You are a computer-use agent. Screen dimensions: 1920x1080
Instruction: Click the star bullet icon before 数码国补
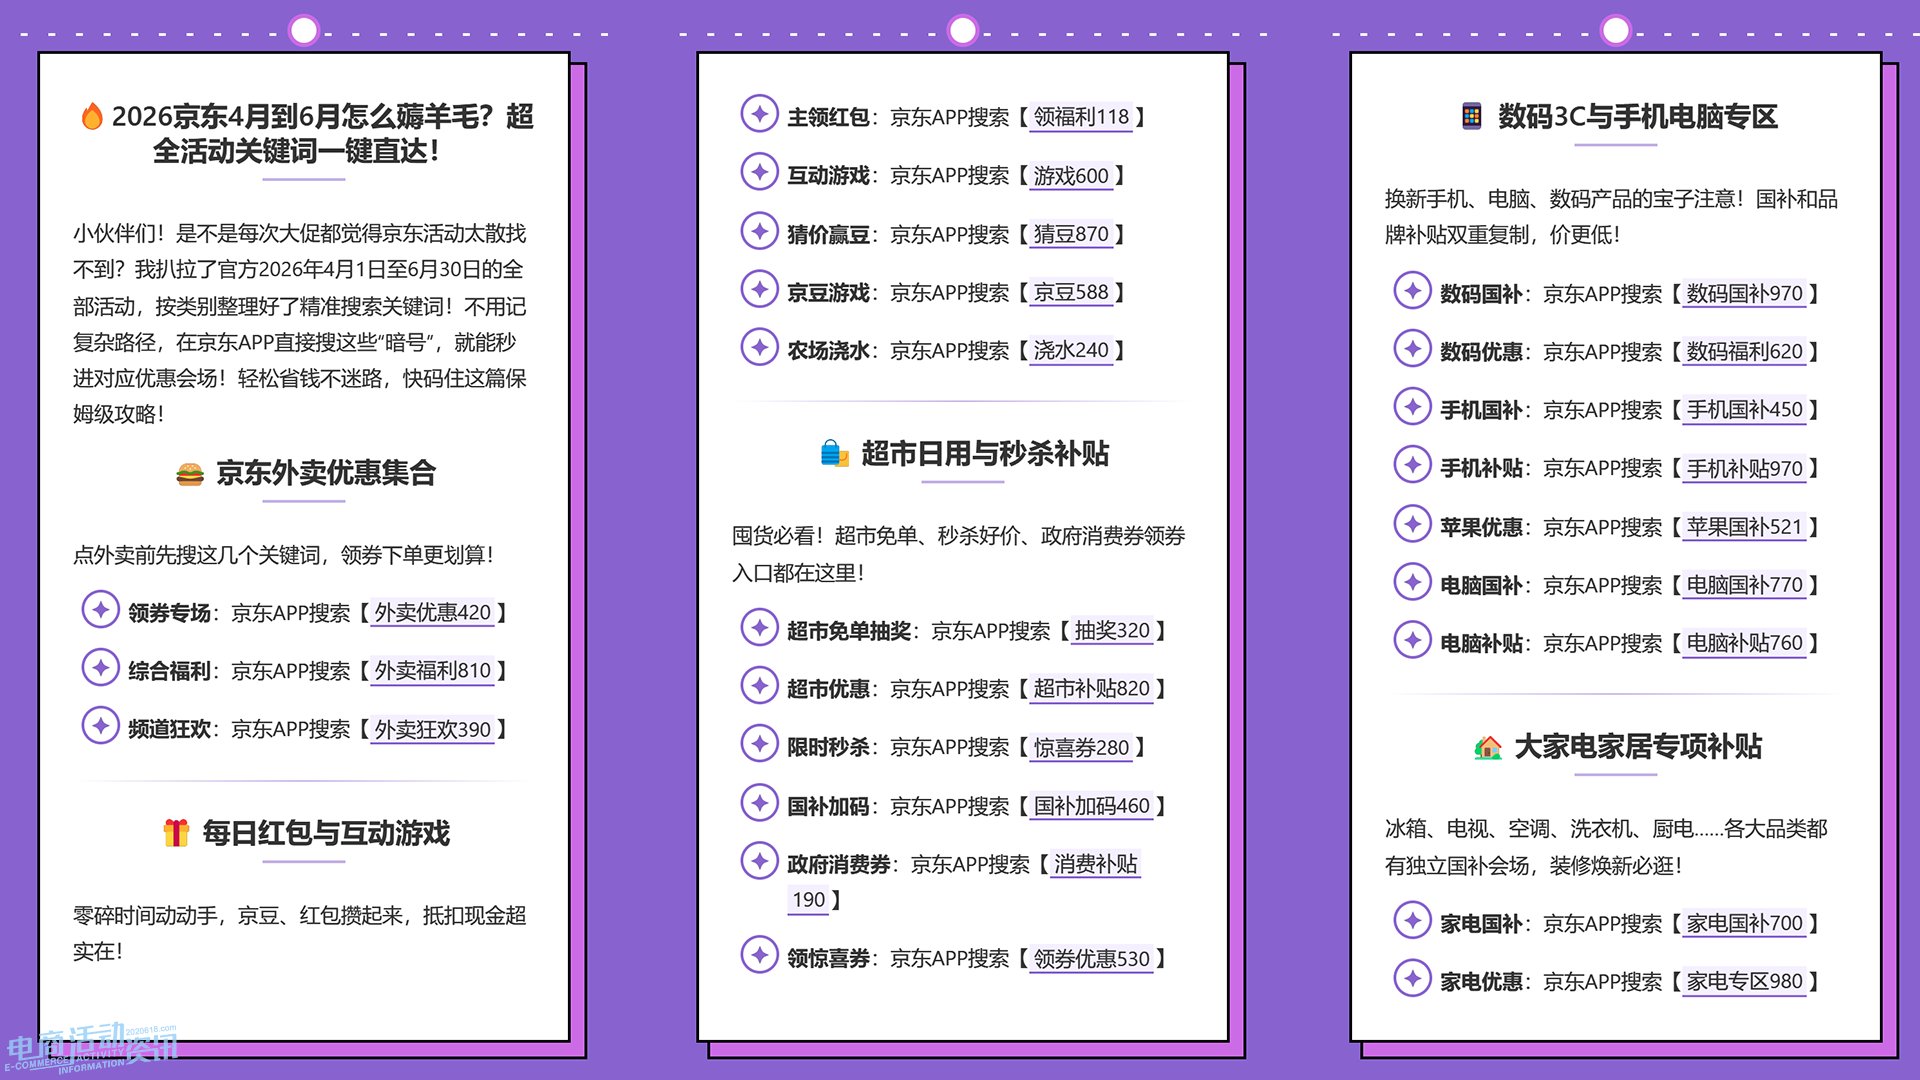pos(1413,291)
